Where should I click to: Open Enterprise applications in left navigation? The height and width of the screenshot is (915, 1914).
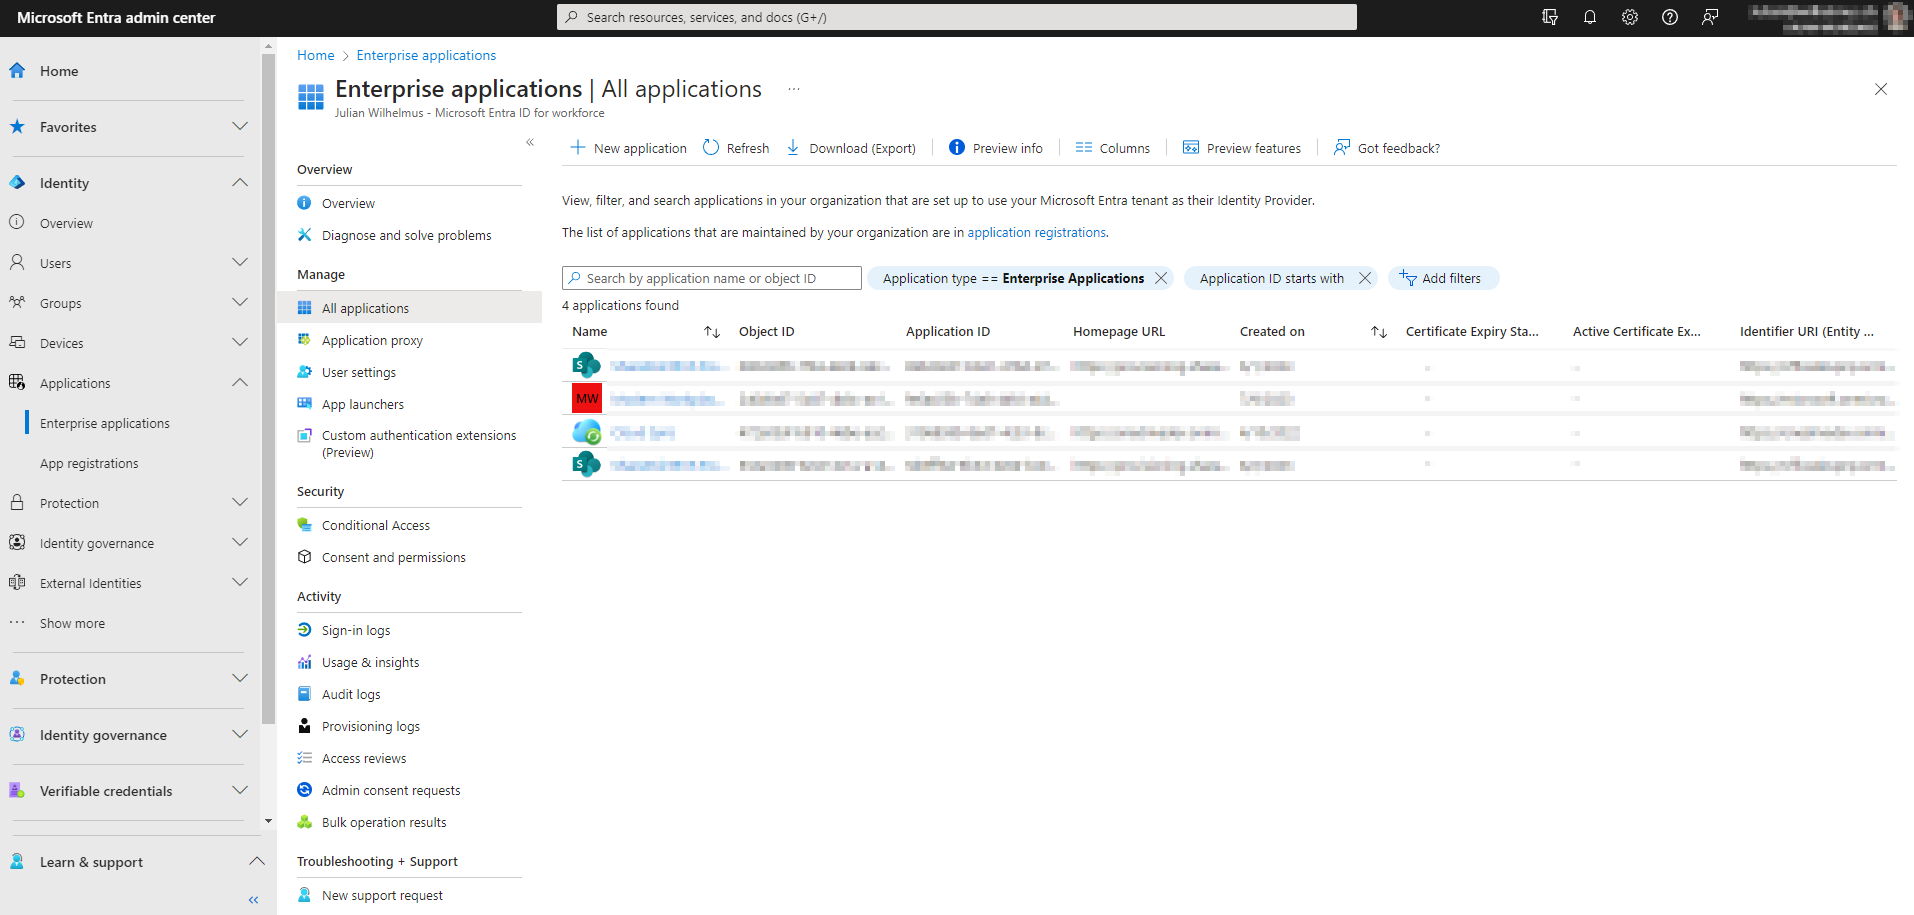point(105,423)
